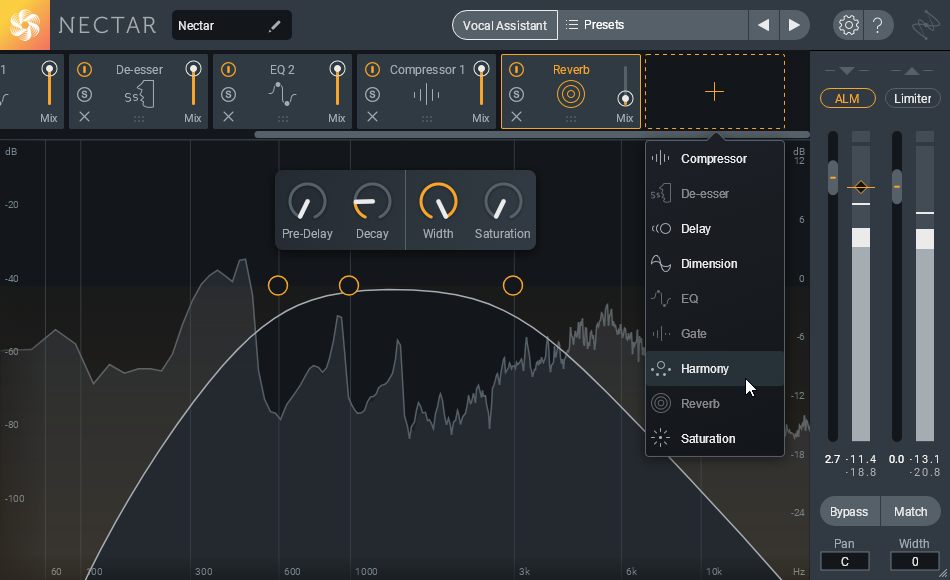Click the ALM threshold diamond marker
This screenshot has height=580, width=950.
tap(861, 187)
